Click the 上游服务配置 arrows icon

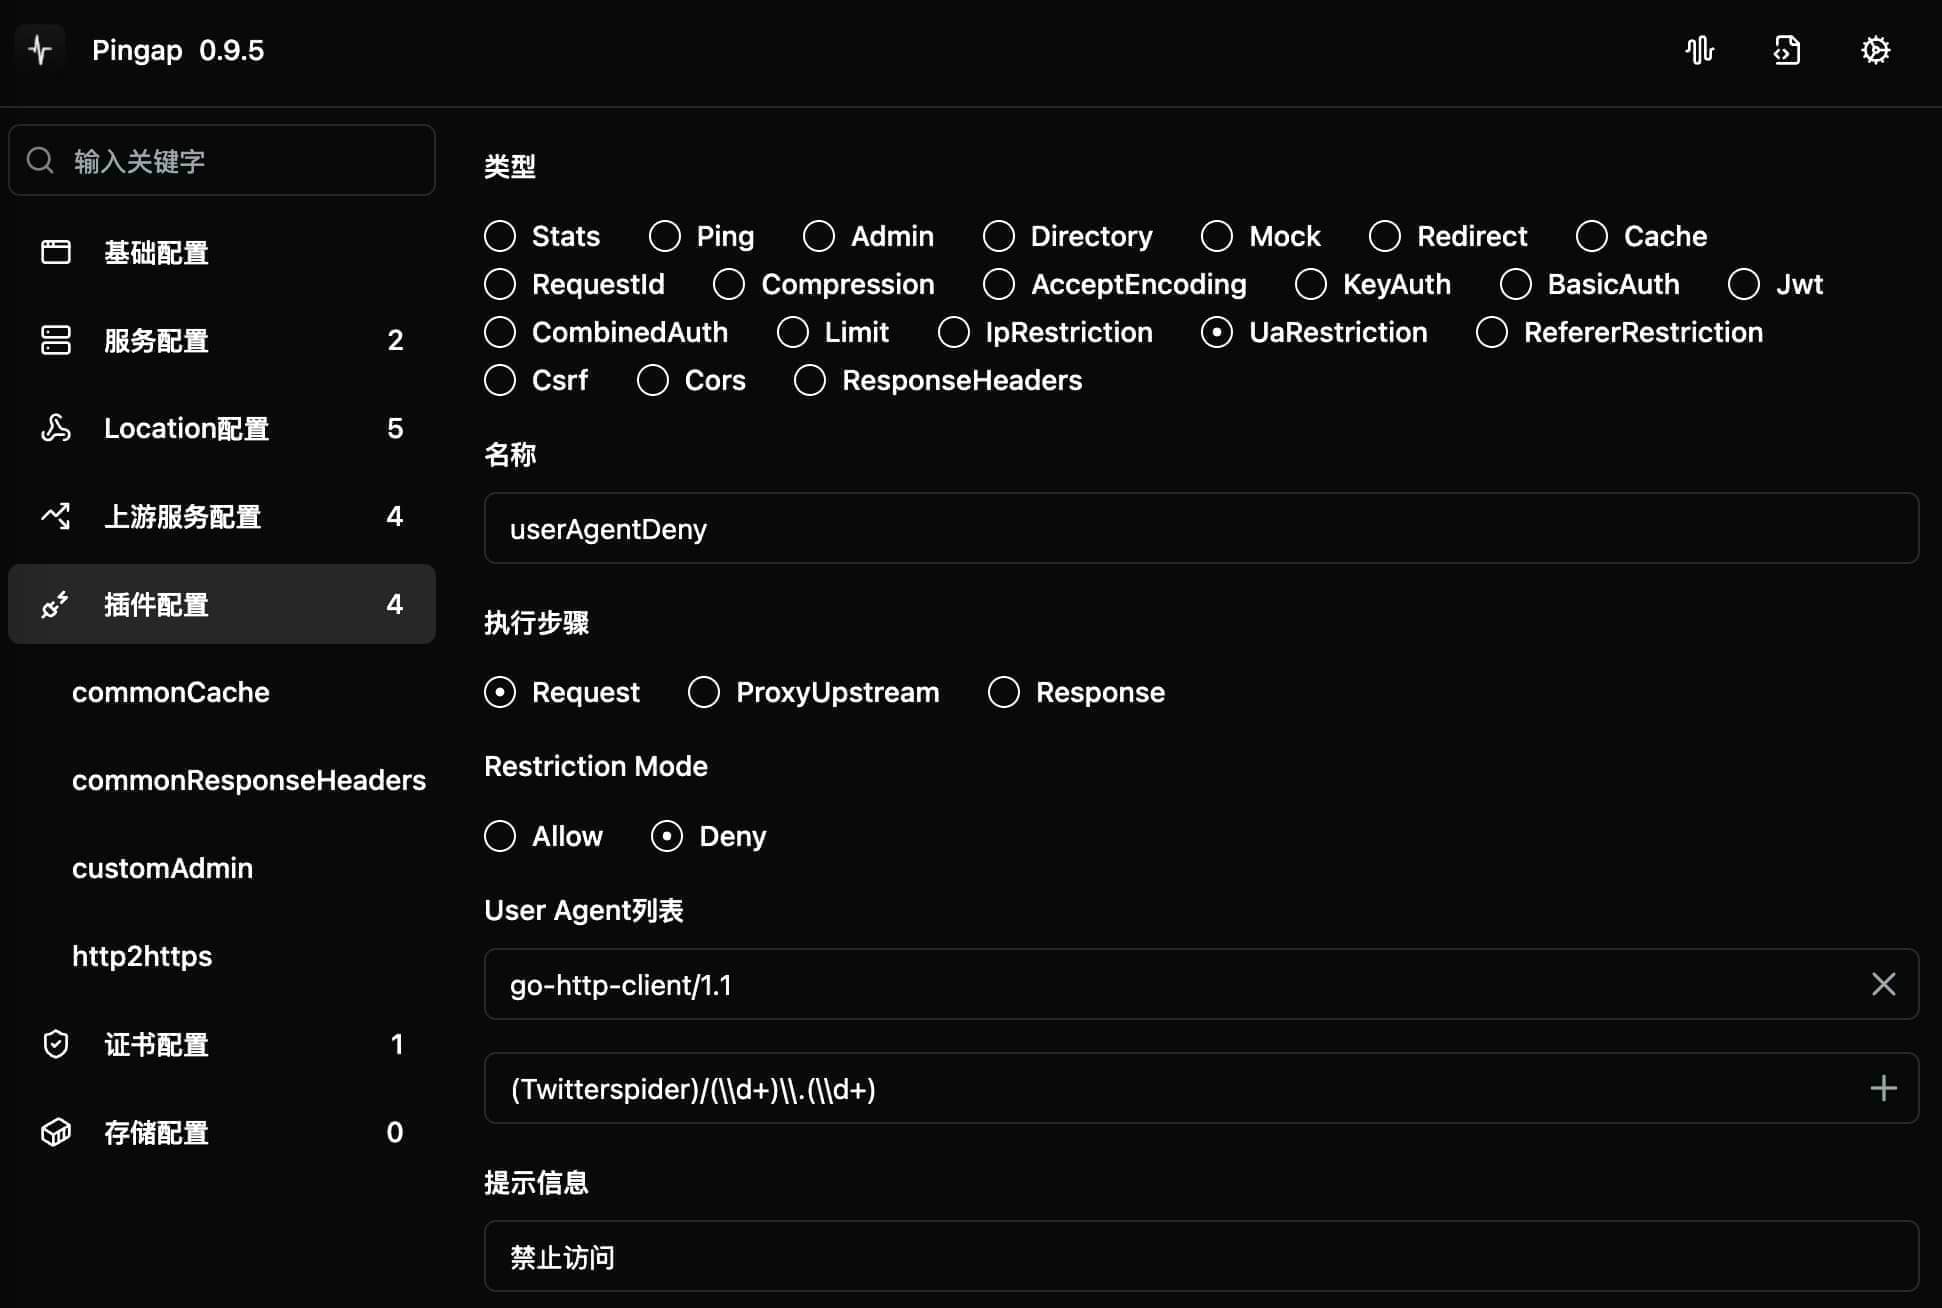(x=56, y=516)
